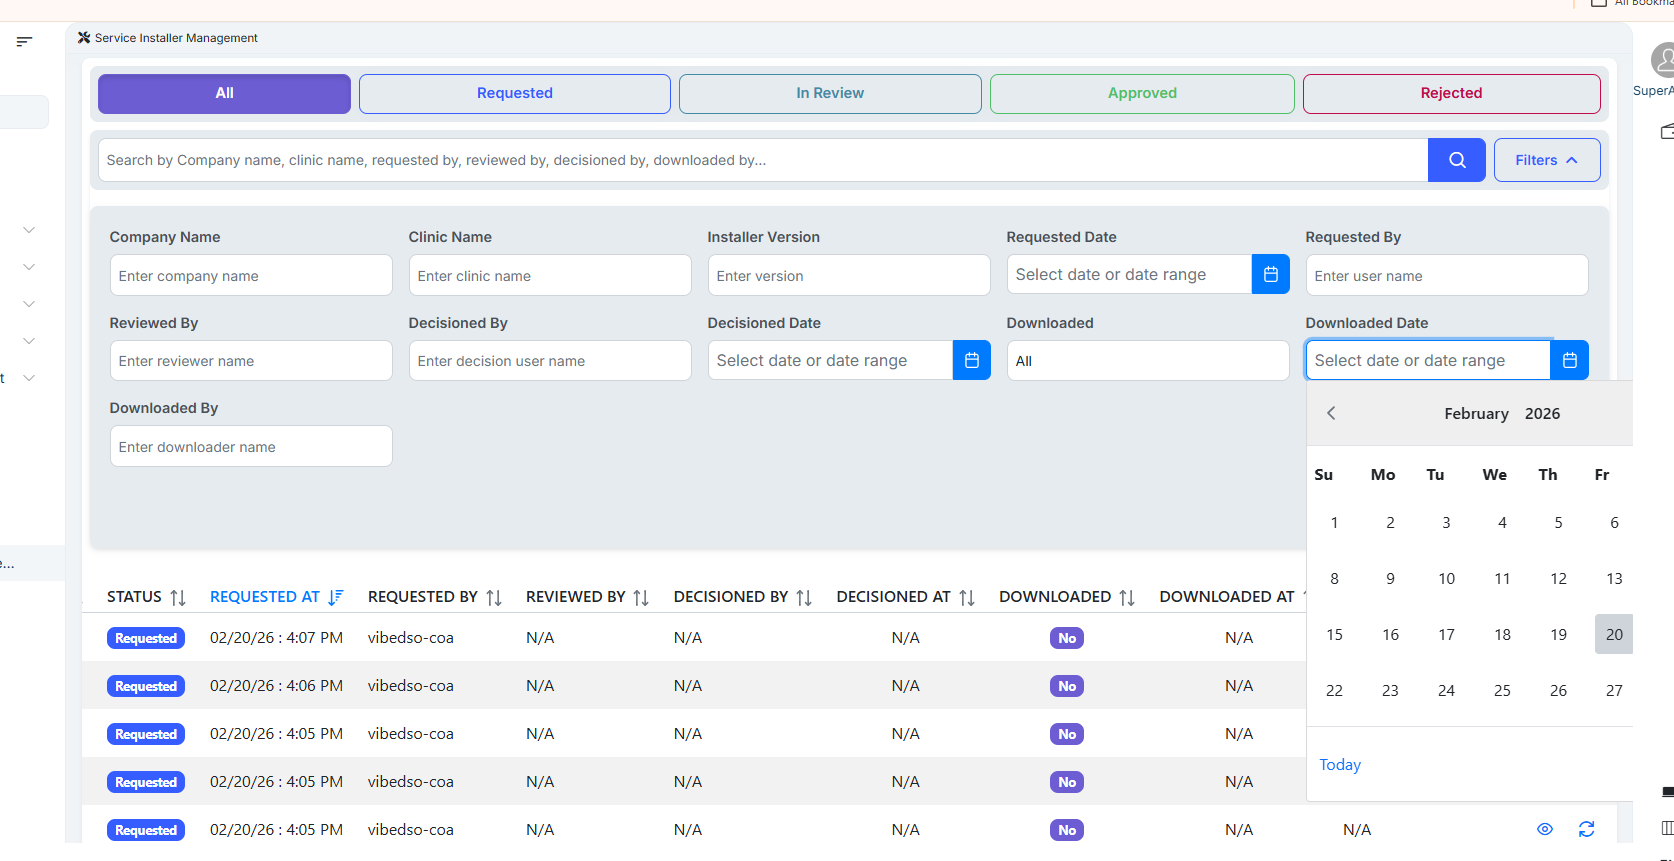This screenshot has width=1674, height=861.
Task: Expand the first sidebar chevron
Action: coord(29,230)
